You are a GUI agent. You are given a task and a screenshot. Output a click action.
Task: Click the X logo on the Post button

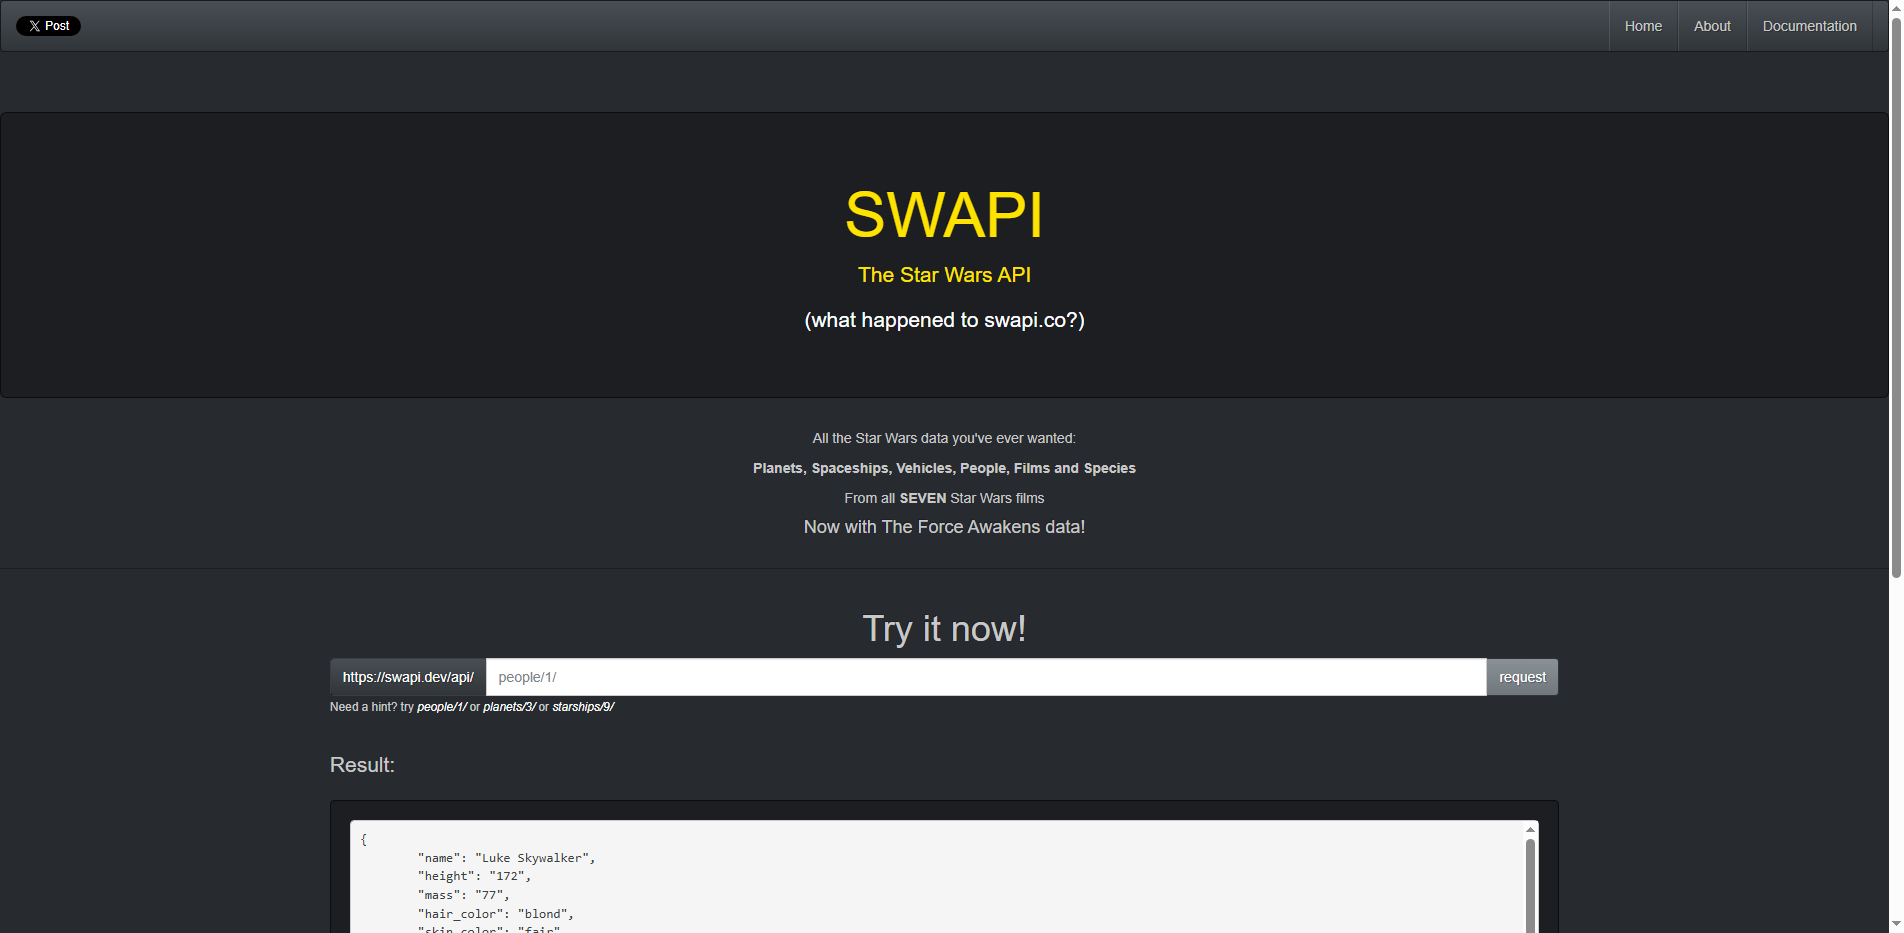pos(33,25)
